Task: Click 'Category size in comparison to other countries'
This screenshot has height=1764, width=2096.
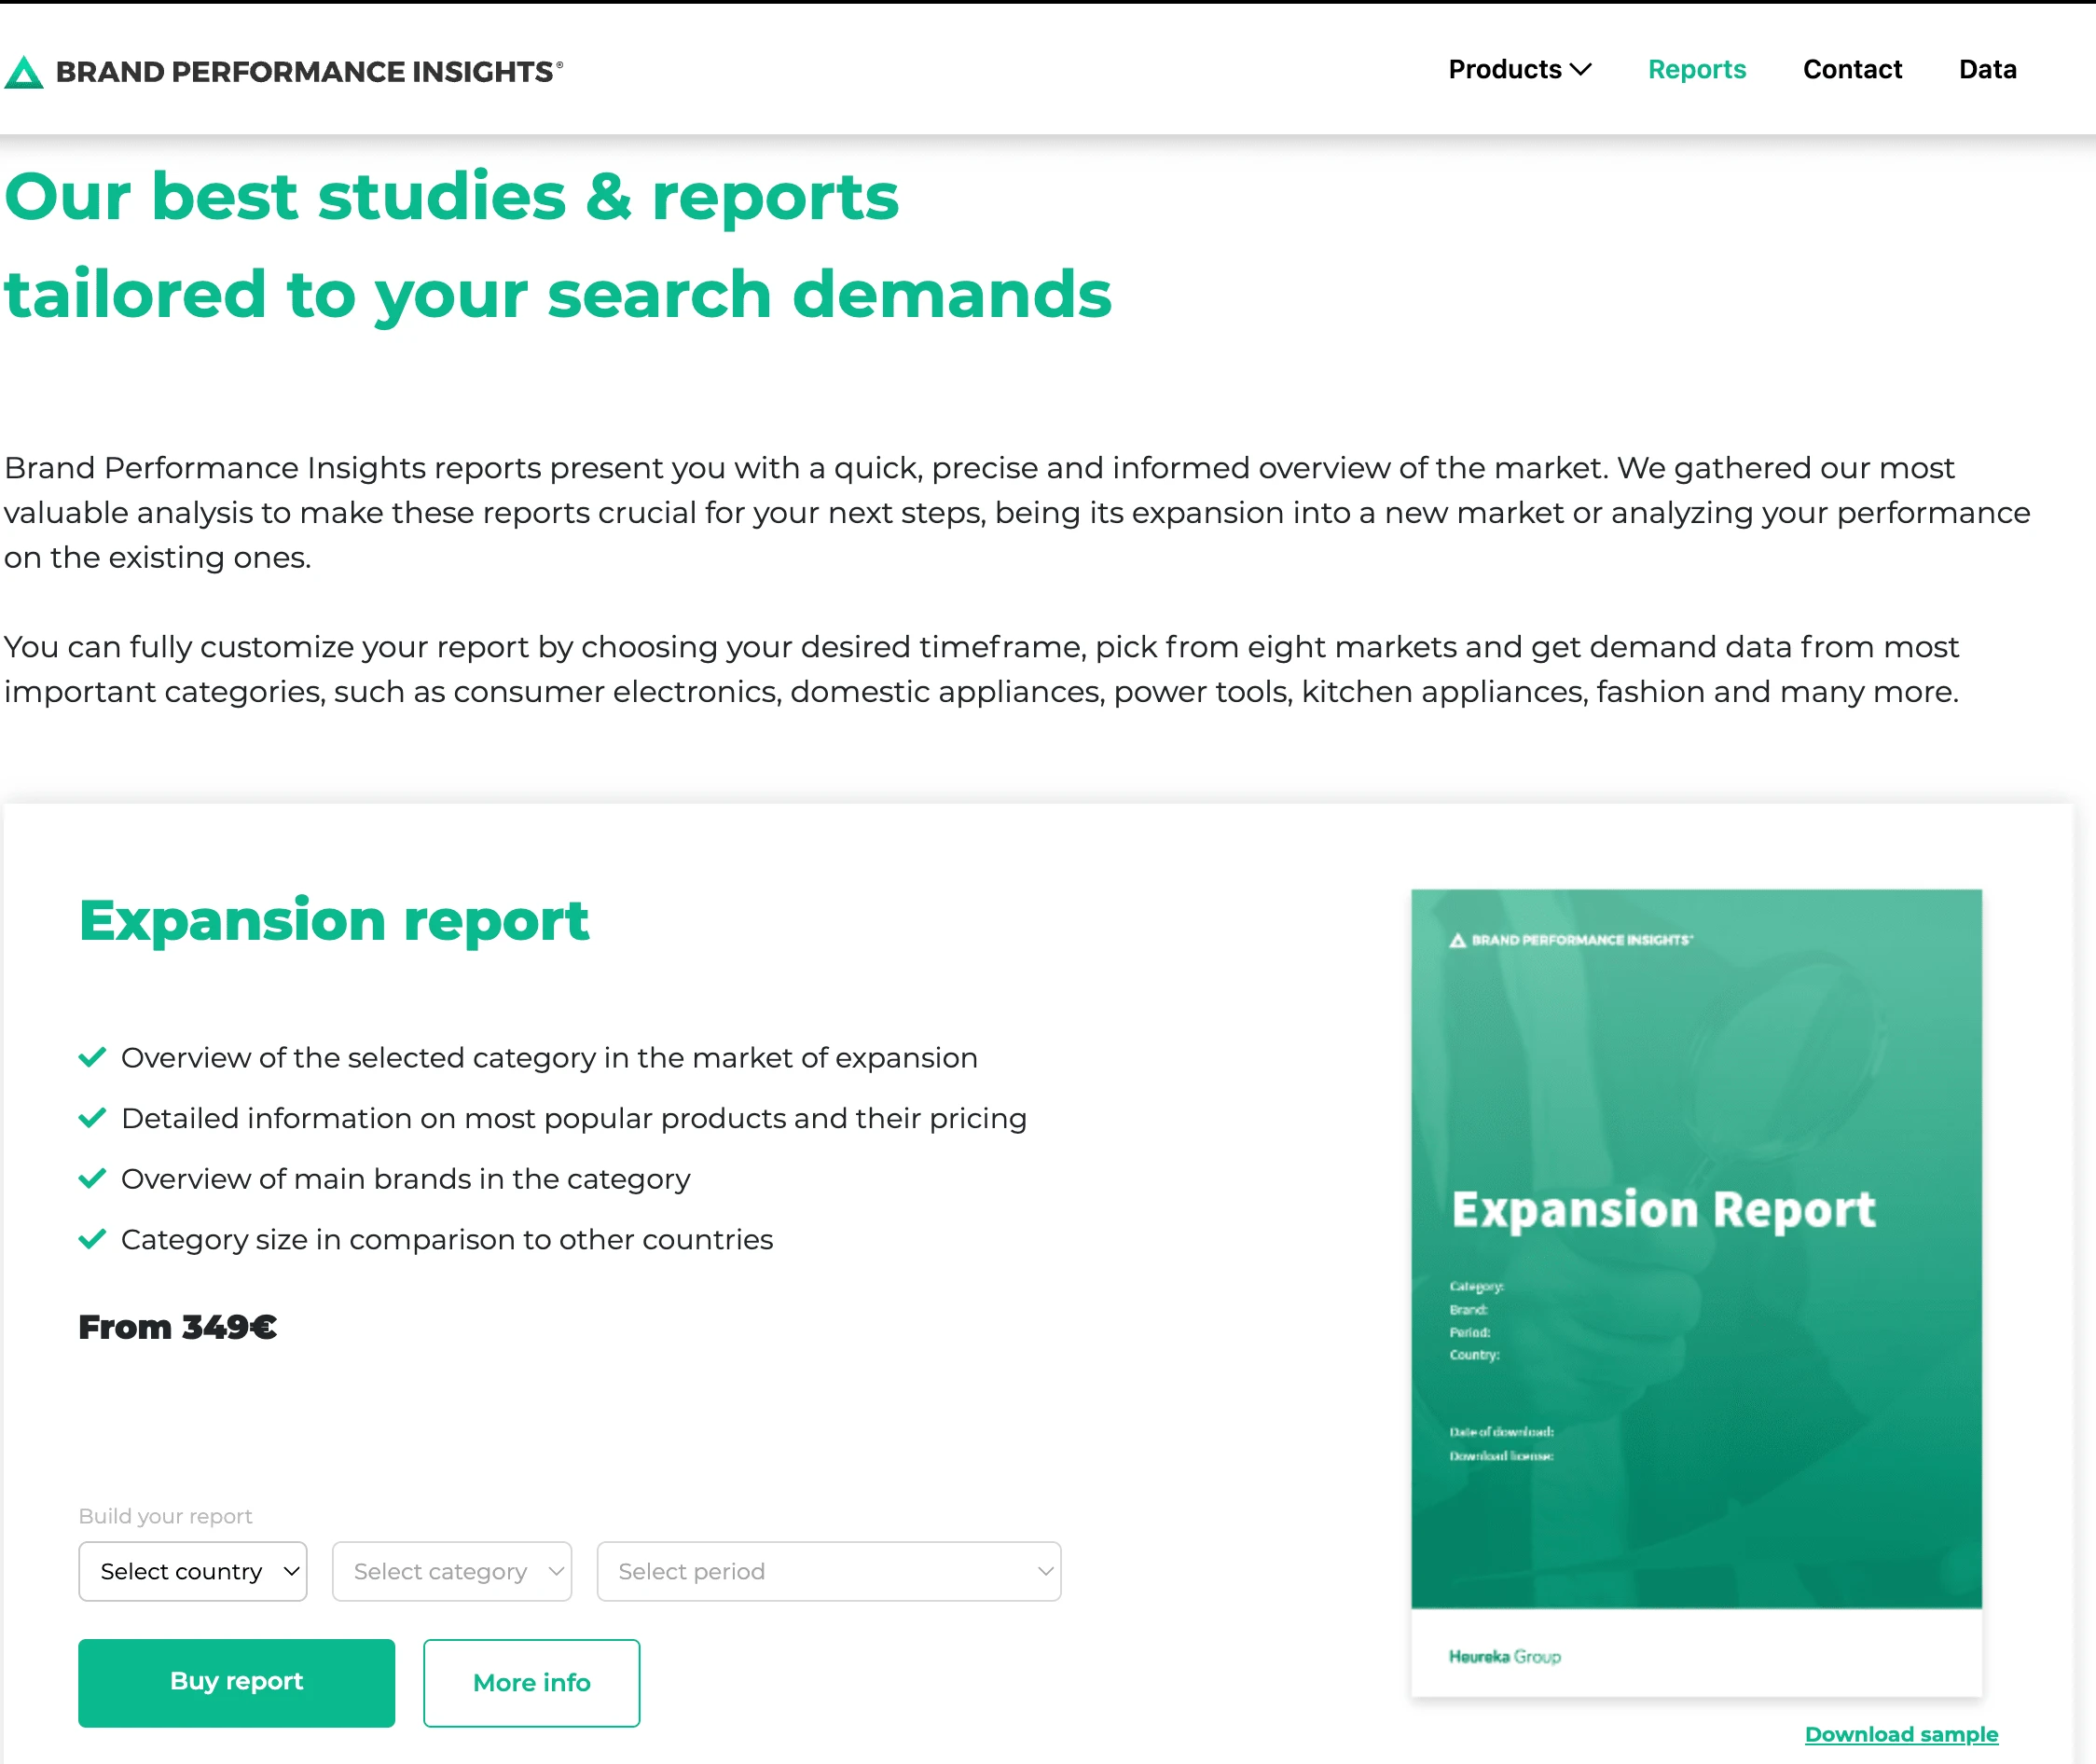Action: (x=447, y=1240)
